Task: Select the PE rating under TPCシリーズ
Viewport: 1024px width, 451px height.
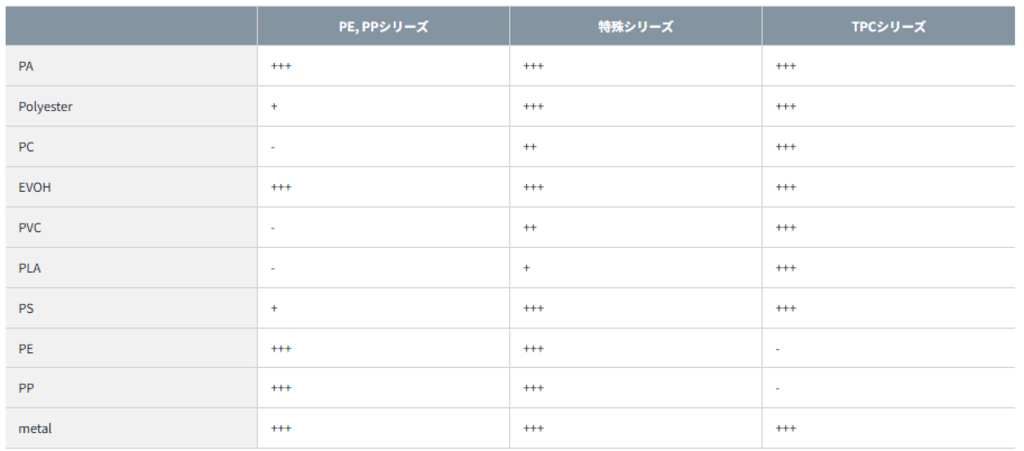Action: 778,349
